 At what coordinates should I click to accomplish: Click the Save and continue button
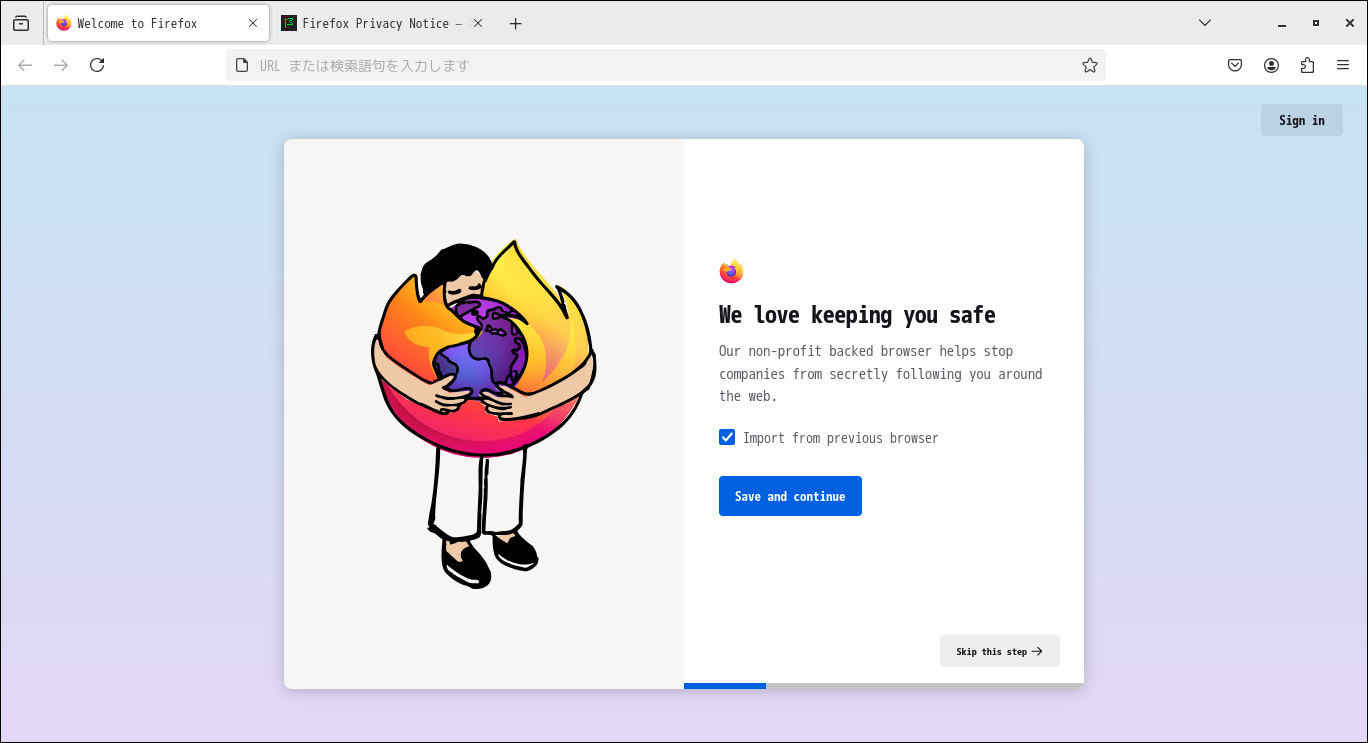790,496
